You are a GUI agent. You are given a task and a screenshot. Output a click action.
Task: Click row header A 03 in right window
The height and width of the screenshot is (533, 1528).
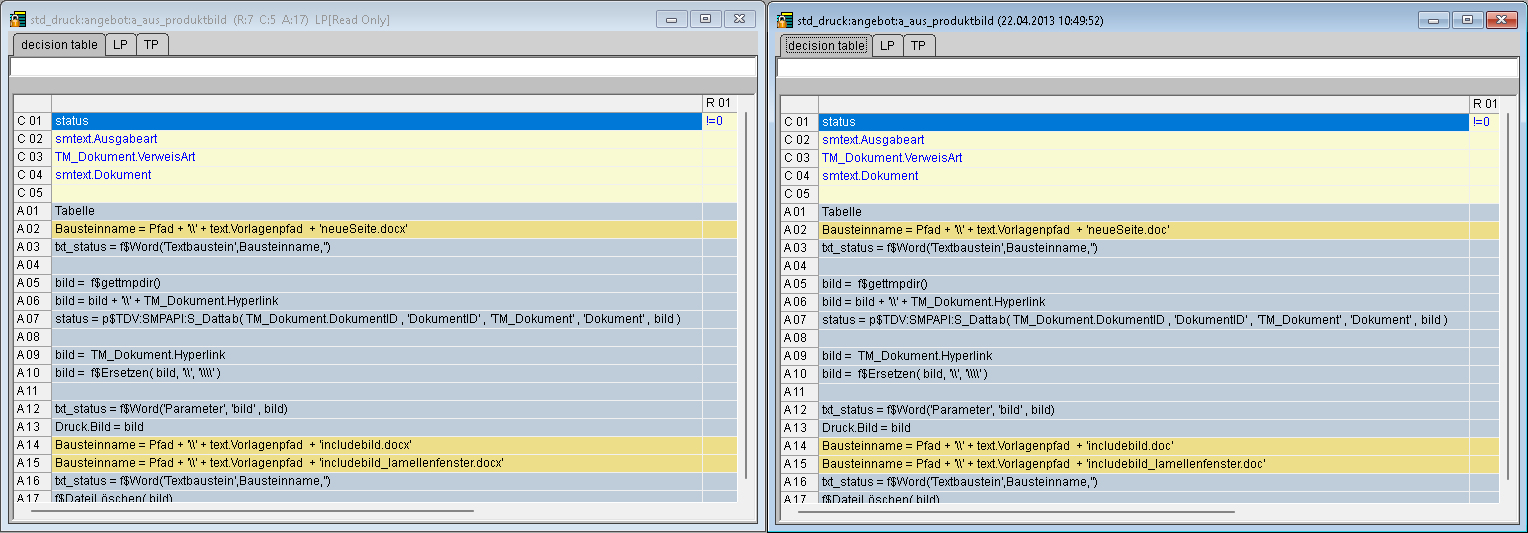[x=799, y=248]
